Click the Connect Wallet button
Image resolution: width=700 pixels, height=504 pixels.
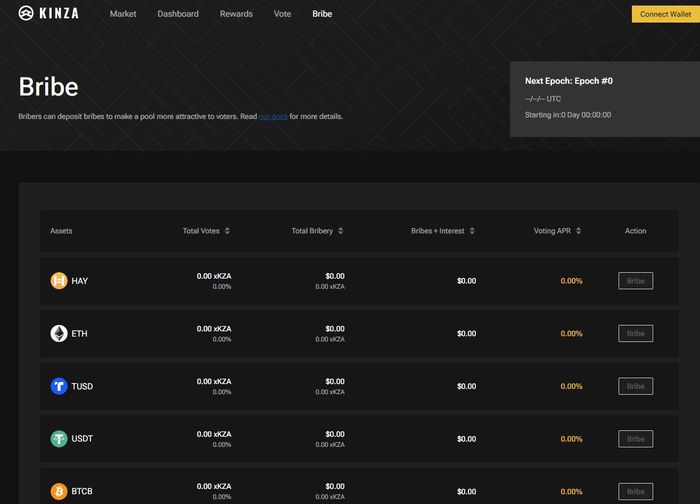(x=666, y=14)
